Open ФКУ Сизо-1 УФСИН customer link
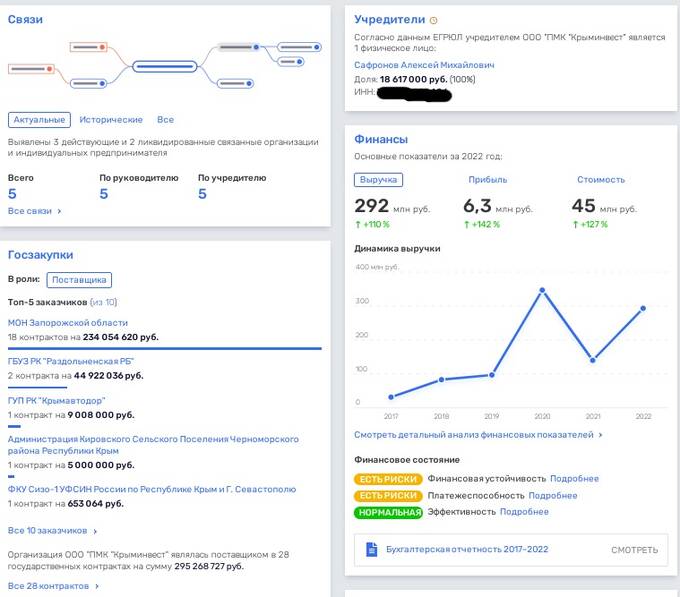This screenshot has height=597, width=680. tap(152, 489)
